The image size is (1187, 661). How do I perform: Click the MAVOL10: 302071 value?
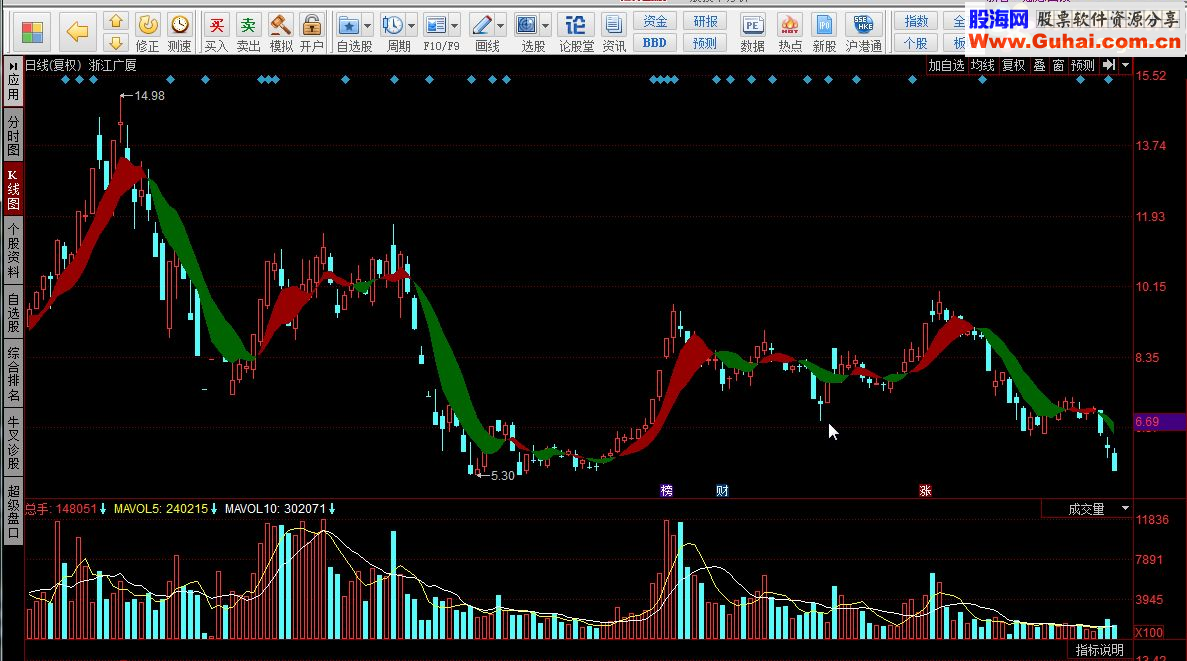pyautogui.click(x=275, y=509)
